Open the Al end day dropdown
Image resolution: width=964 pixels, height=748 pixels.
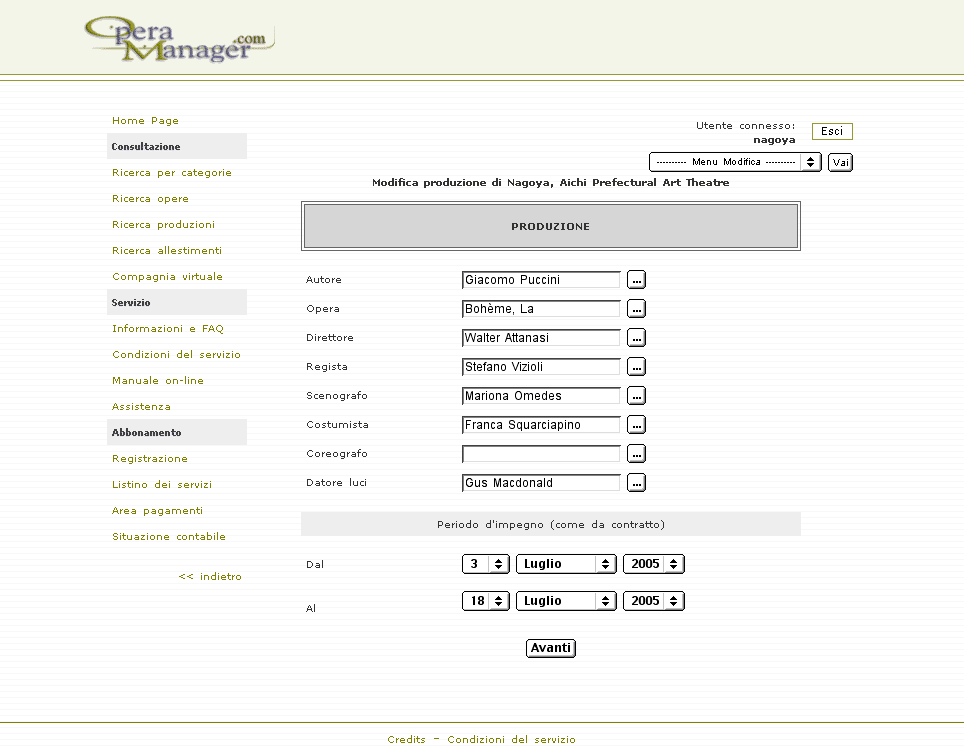[486, 601]
